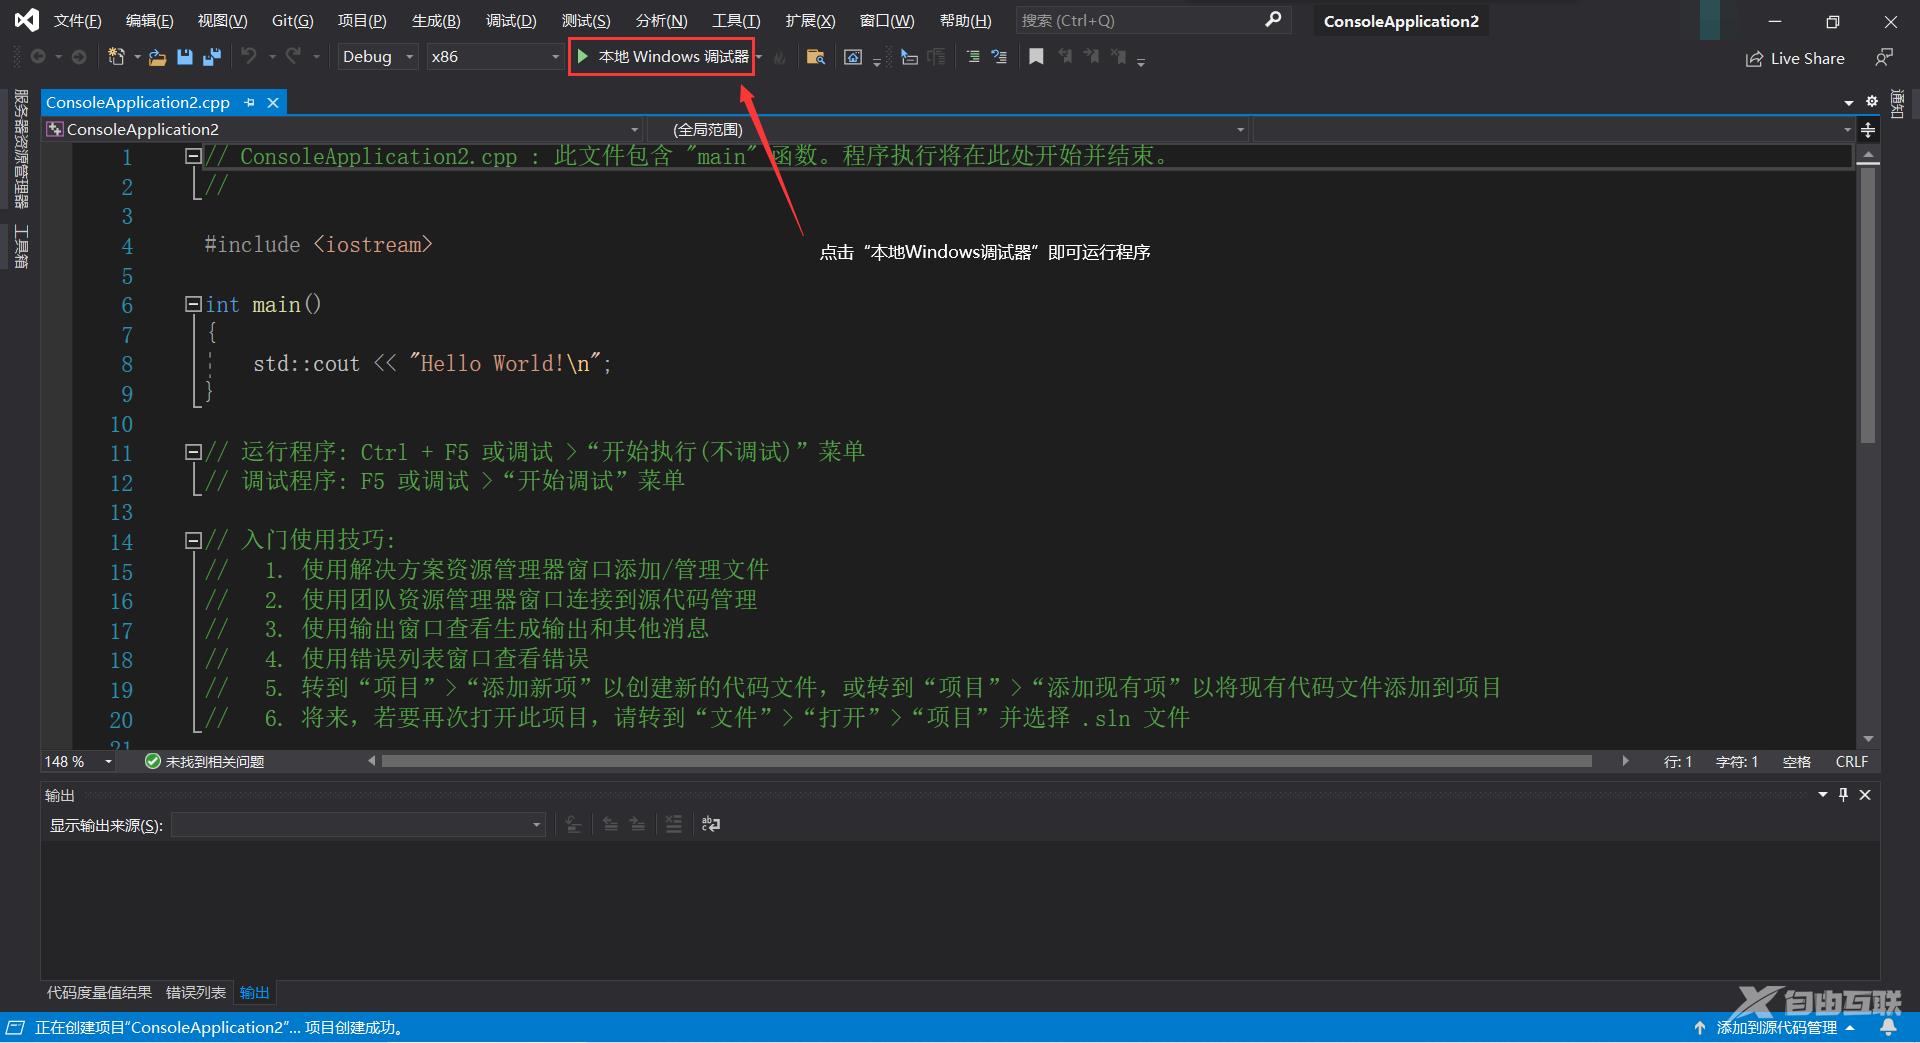Open notifications bell in status bar

(x=1888, y=1027)
